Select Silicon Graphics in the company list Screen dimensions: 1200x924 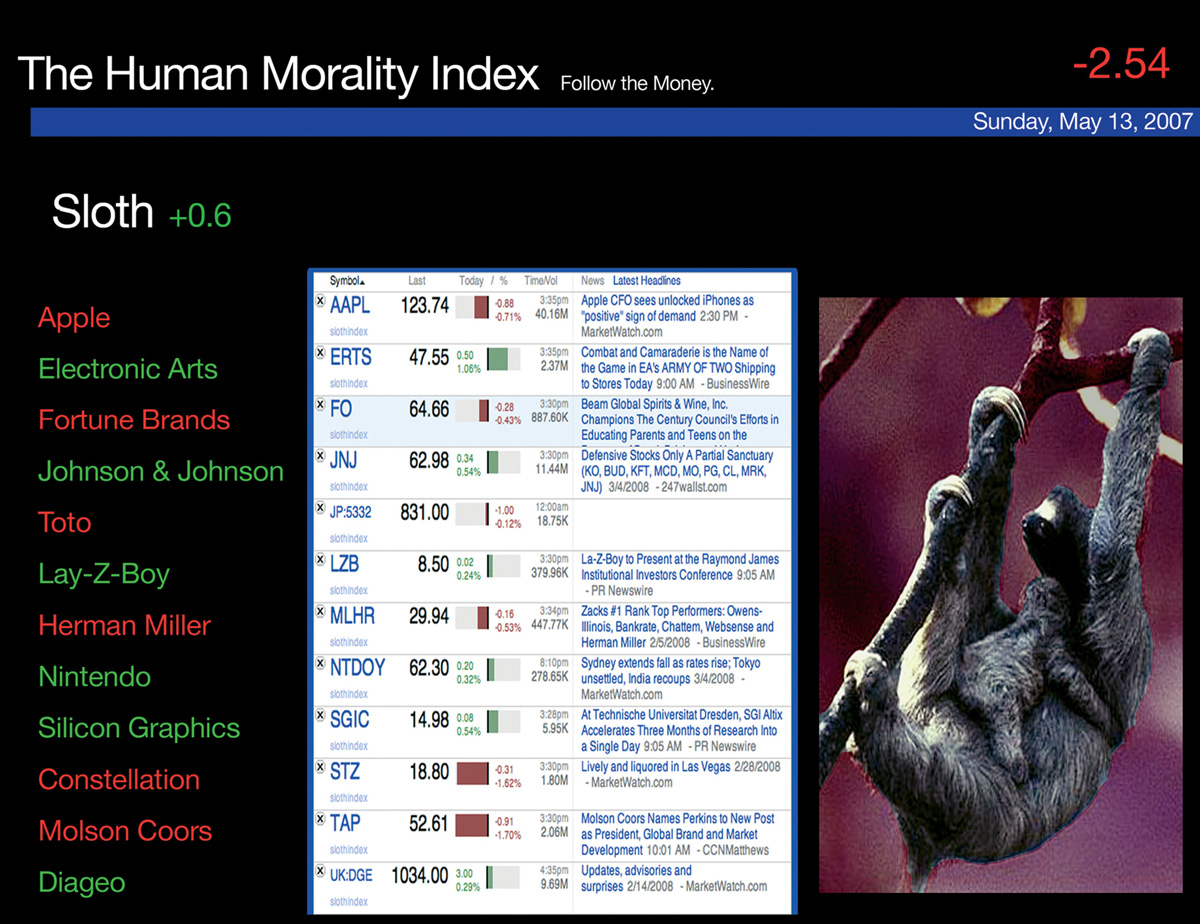click(x=139, y=728)
